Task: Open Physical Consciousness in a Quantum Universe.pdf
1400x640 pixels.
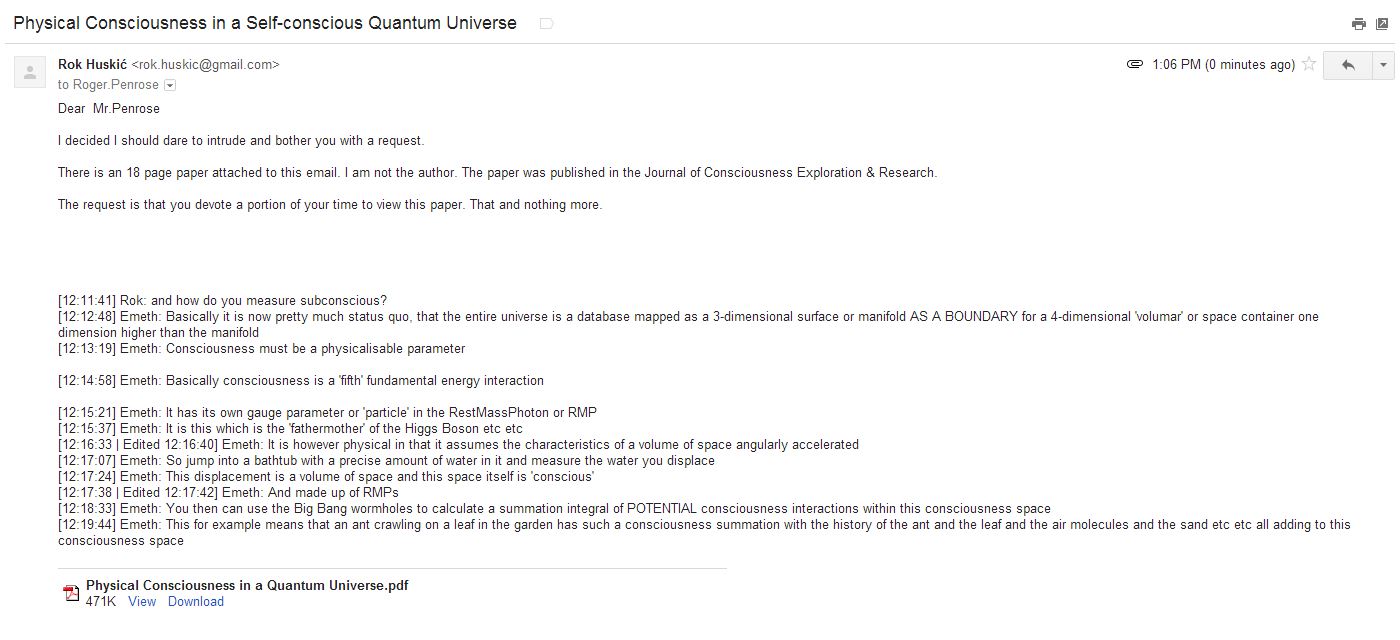Action: tap(247, 585)
